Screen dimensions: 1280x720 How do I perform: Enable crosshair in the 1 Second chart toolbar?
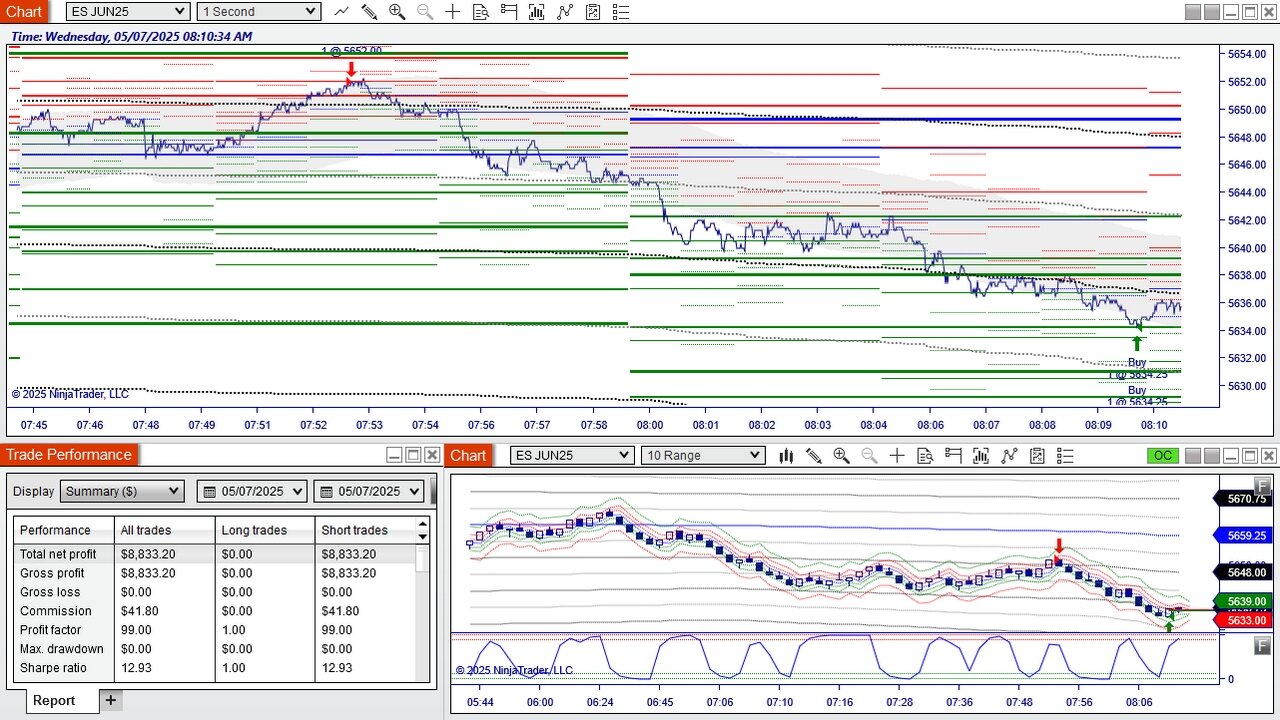point(453,12)
